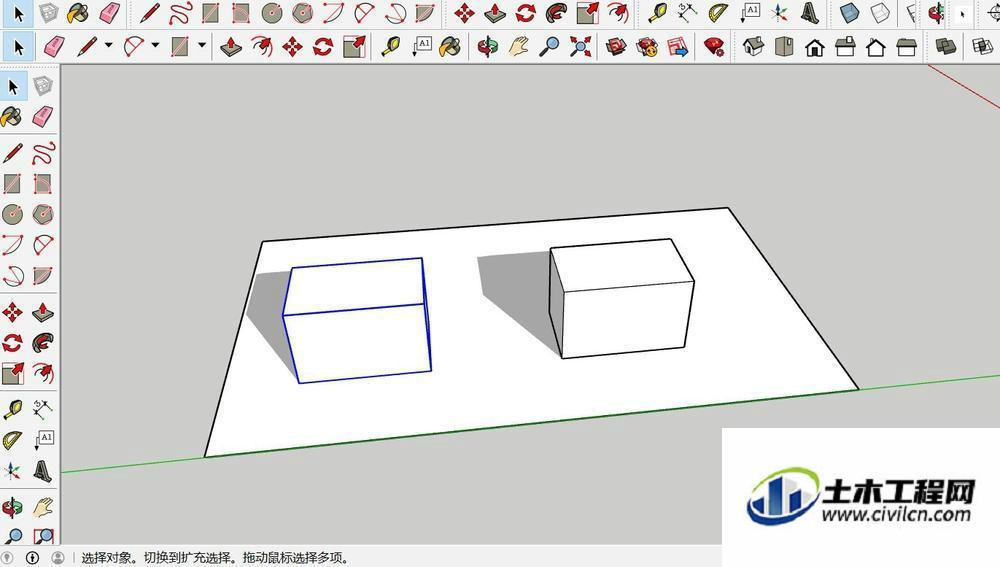The image size is (1000, 567).
Task: Activate Push/Pull in the second toolbar row
Action: pyautogui.click(x=230, y=47)
